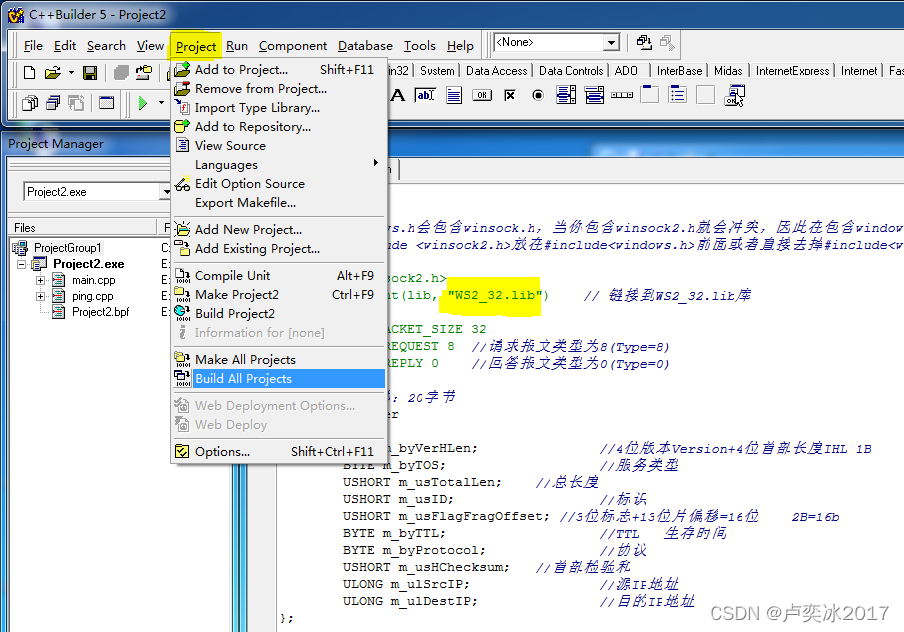904x632 pixels.
Task: Select the GroupBox component icon
Action: pyautogui.click(x=650, y=94)
